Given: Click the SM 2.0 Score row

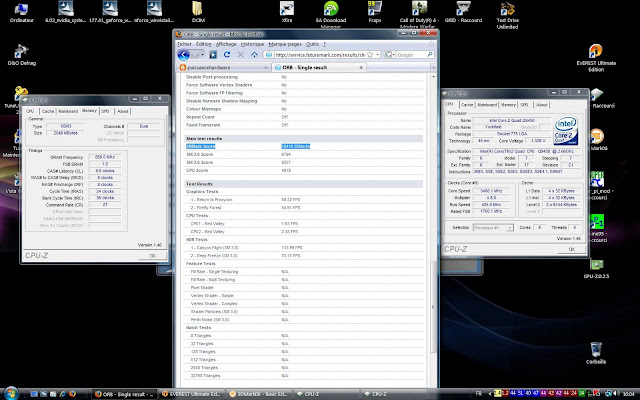Looking at the screenshot, I should click(x=304, y=154).
